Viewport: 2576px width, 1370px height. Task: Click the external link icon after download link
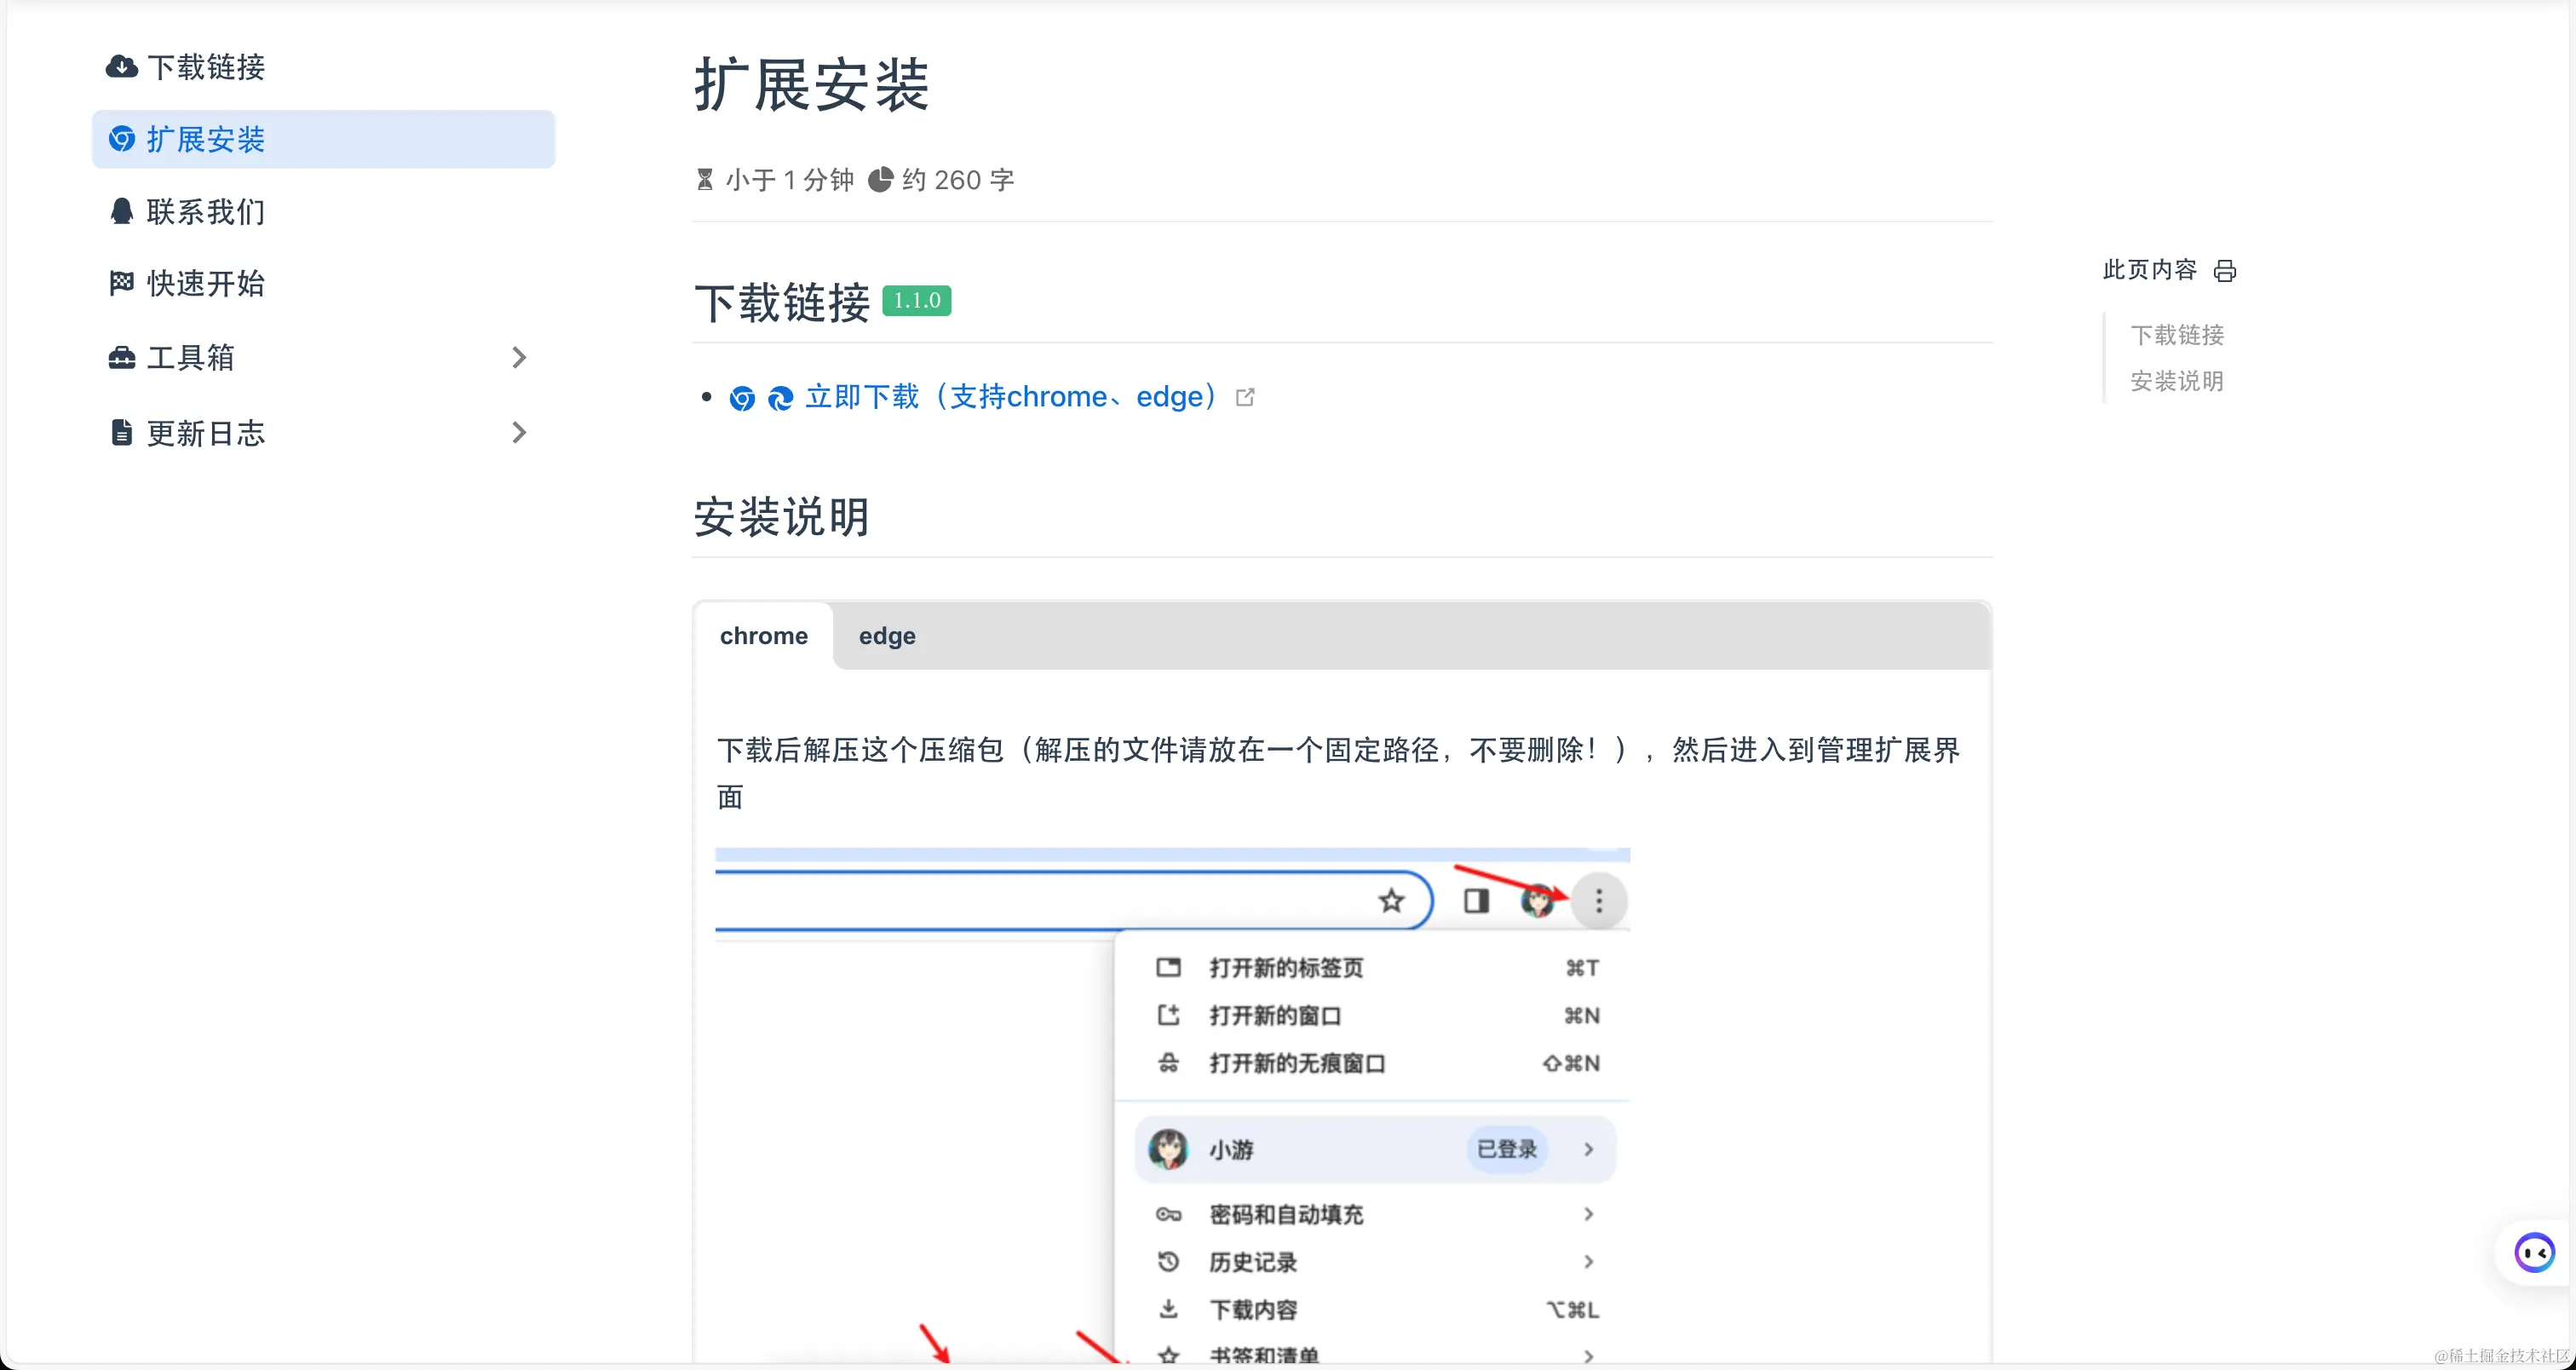(x=1245, y=397)
